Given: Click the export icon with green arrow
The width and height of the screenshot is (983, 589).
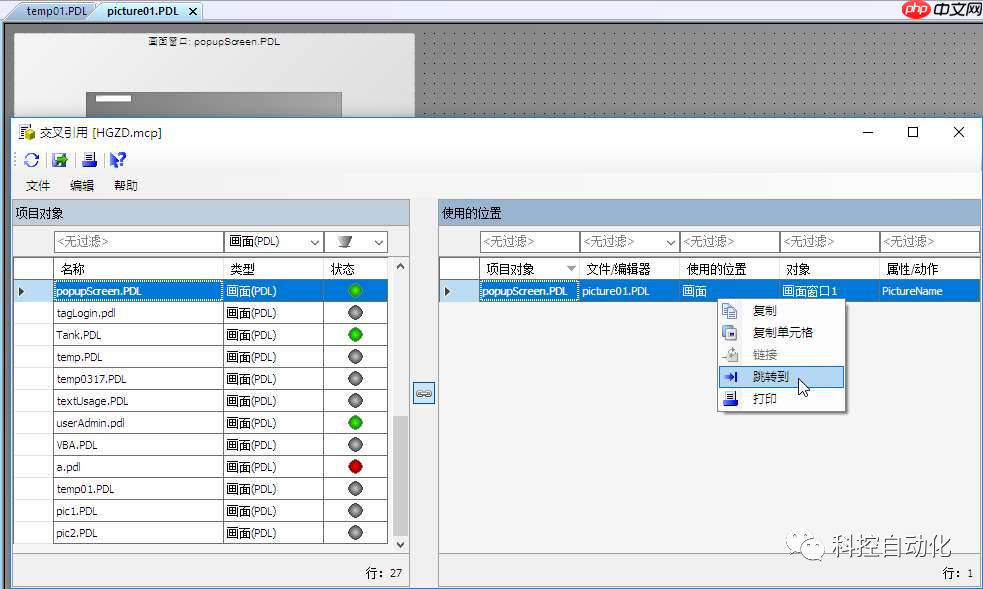Looking at the screenshot, I should [x=60, y=160].
